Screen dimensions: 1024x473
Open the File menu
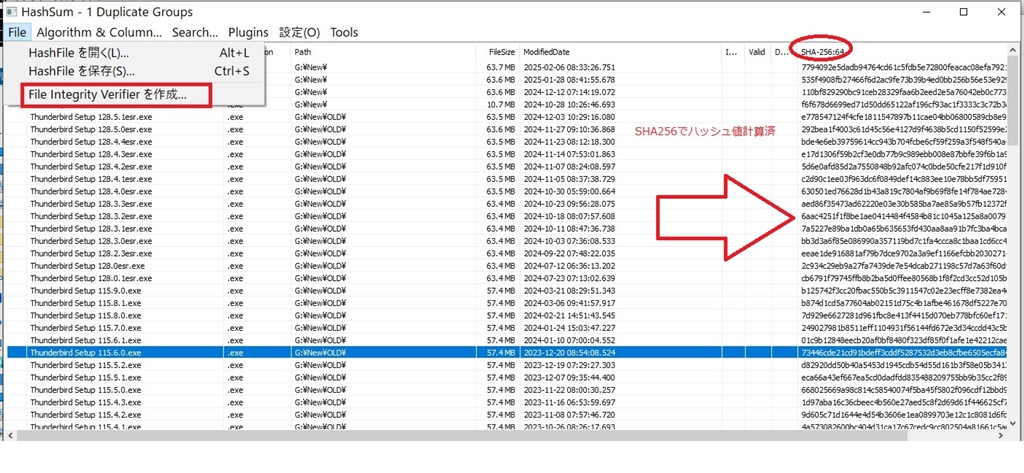(x=18, y=32)
